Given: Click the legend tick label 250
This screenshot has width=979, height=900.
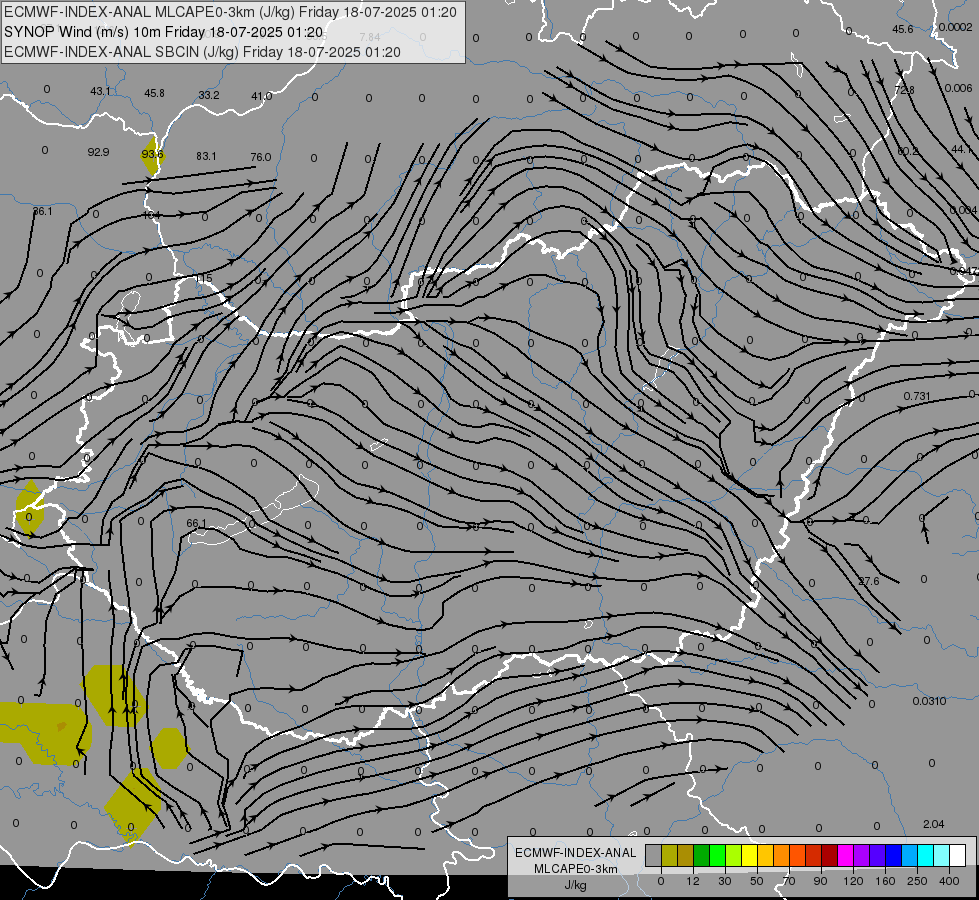Looking at the screenshot, I should [917, 881].
